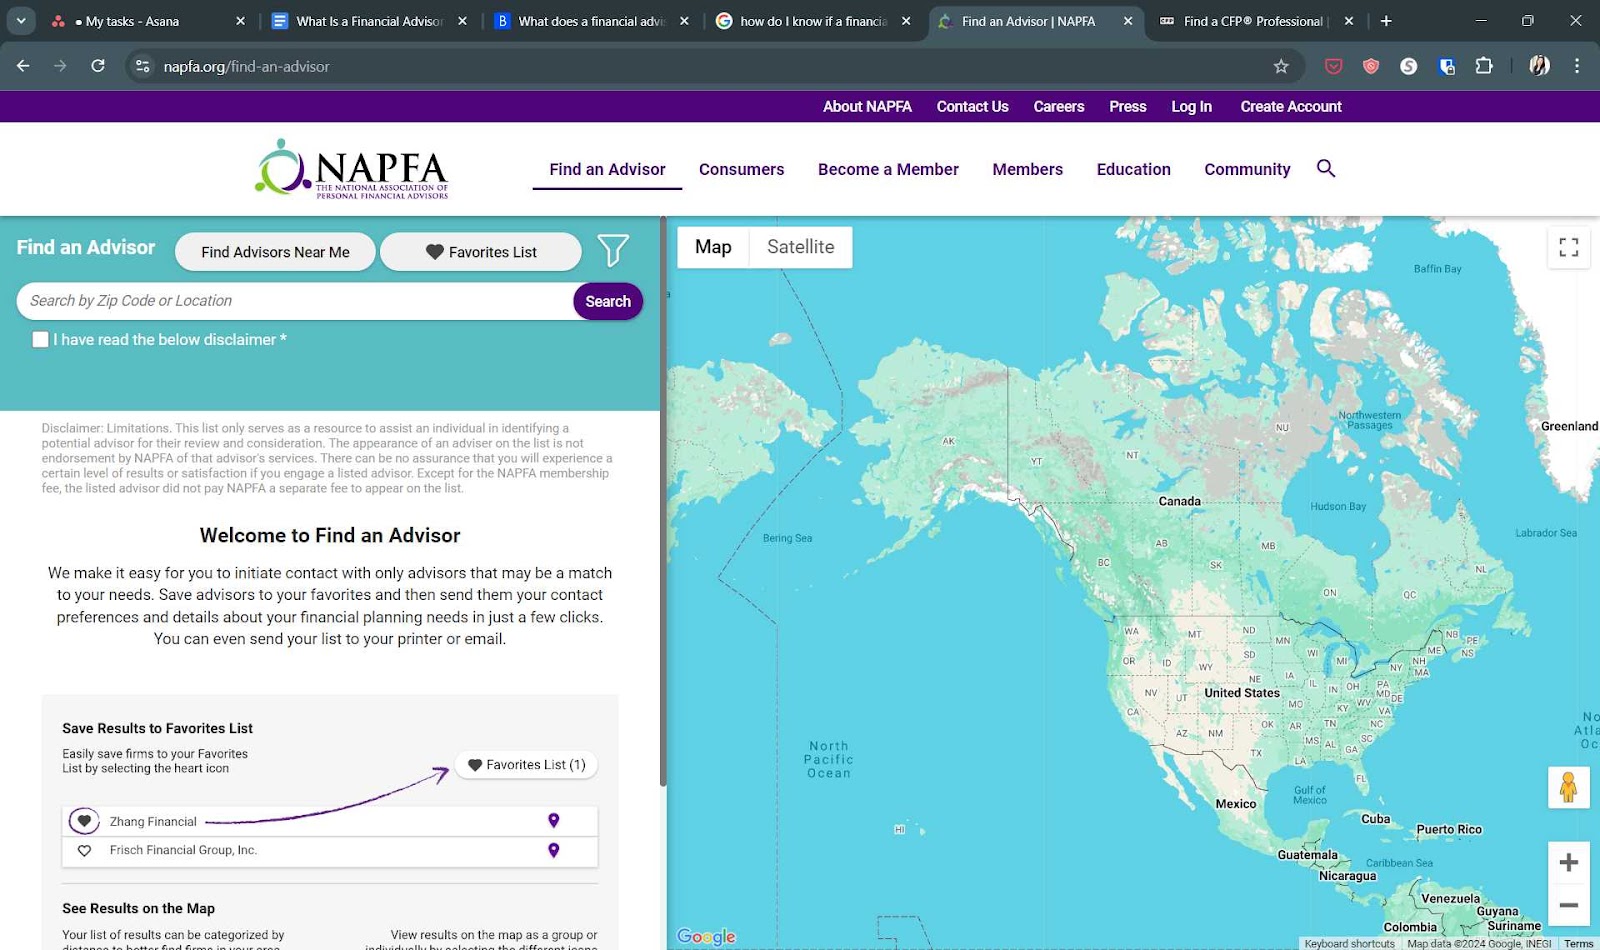Click the heart icon beside Frisch Financial Group
1600x950 pixels.
tap(84, 851)
